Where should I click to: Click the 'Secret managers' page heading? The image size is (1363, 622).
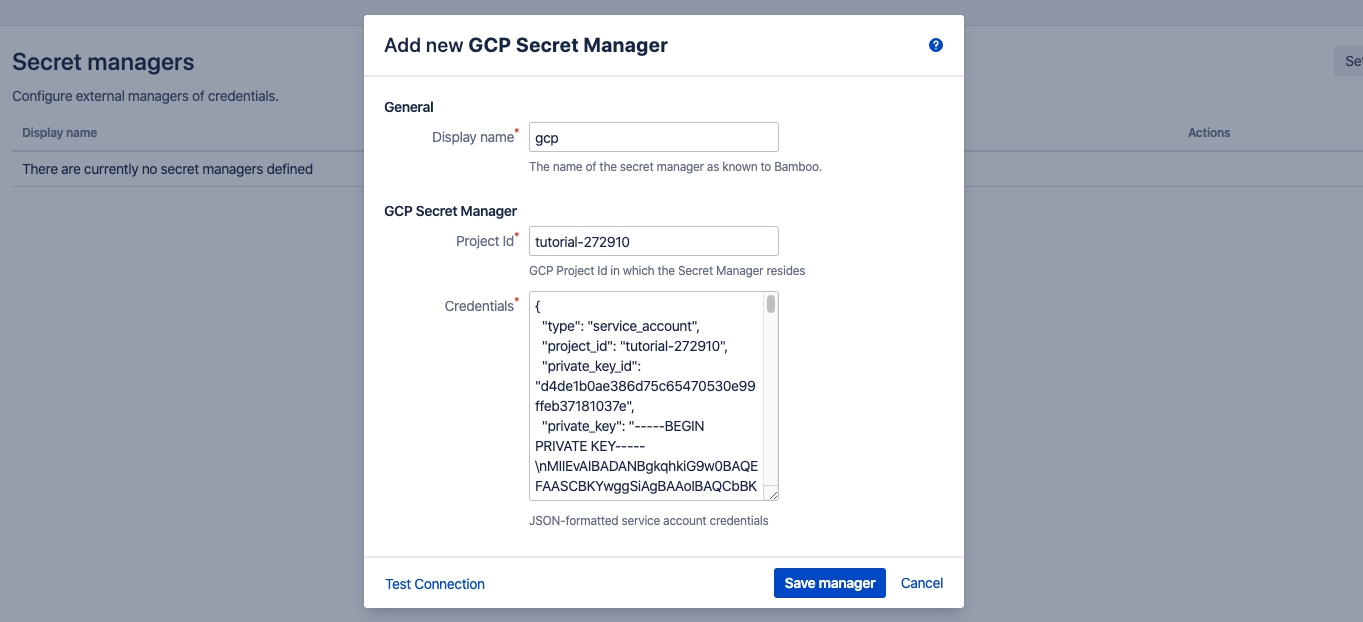(x=103, y=62)
